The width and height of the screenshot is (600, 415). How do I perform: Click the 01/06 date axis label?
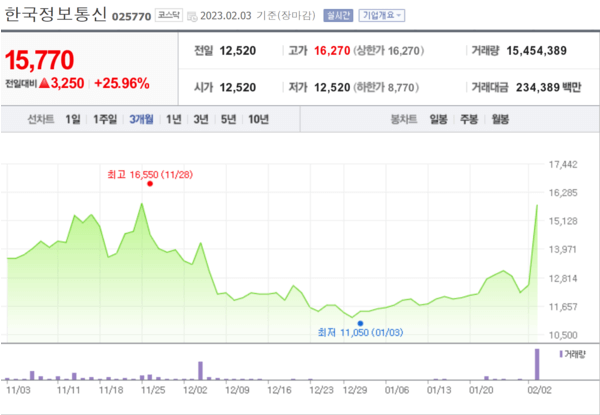(397, 390)
